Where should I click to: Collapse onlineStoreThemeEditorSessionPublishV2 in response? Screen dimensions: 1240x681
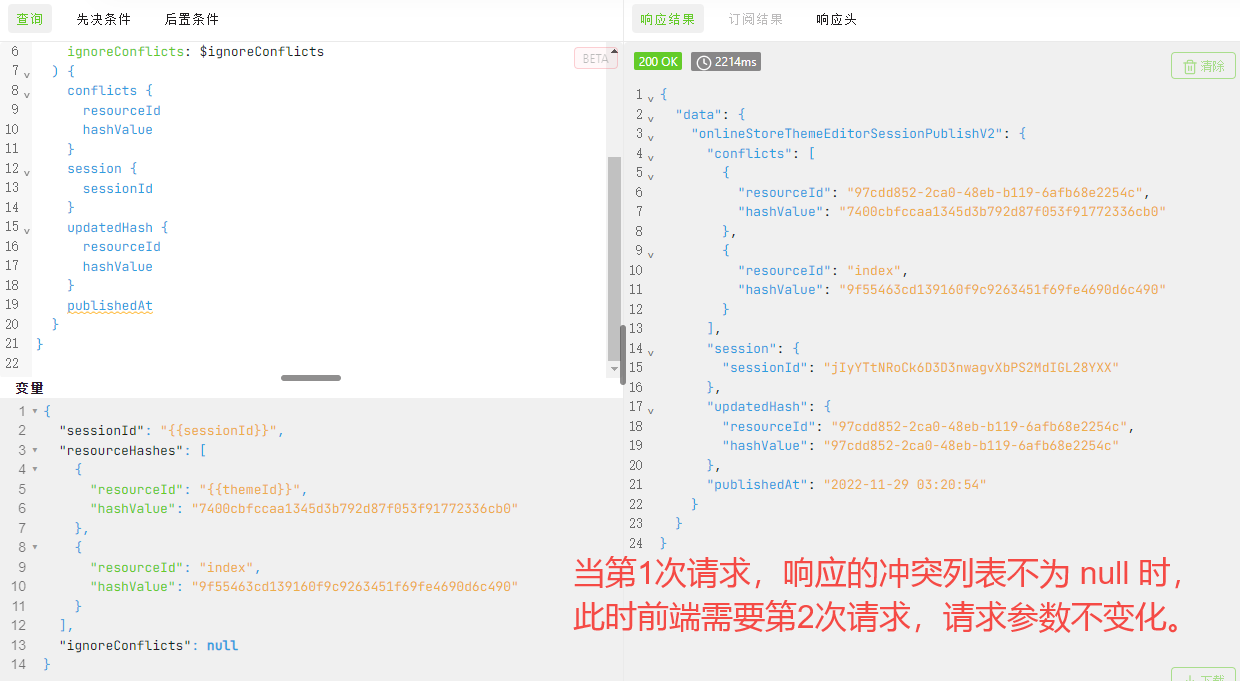[651, 137]
